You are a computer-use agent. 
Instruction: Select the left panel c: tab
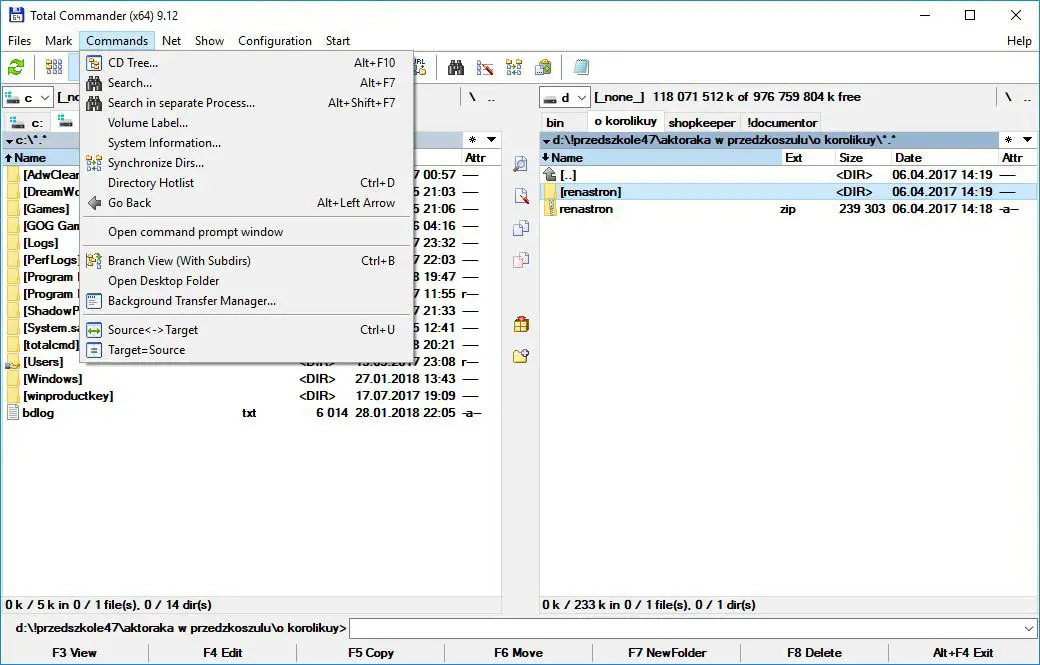(27, 123)
